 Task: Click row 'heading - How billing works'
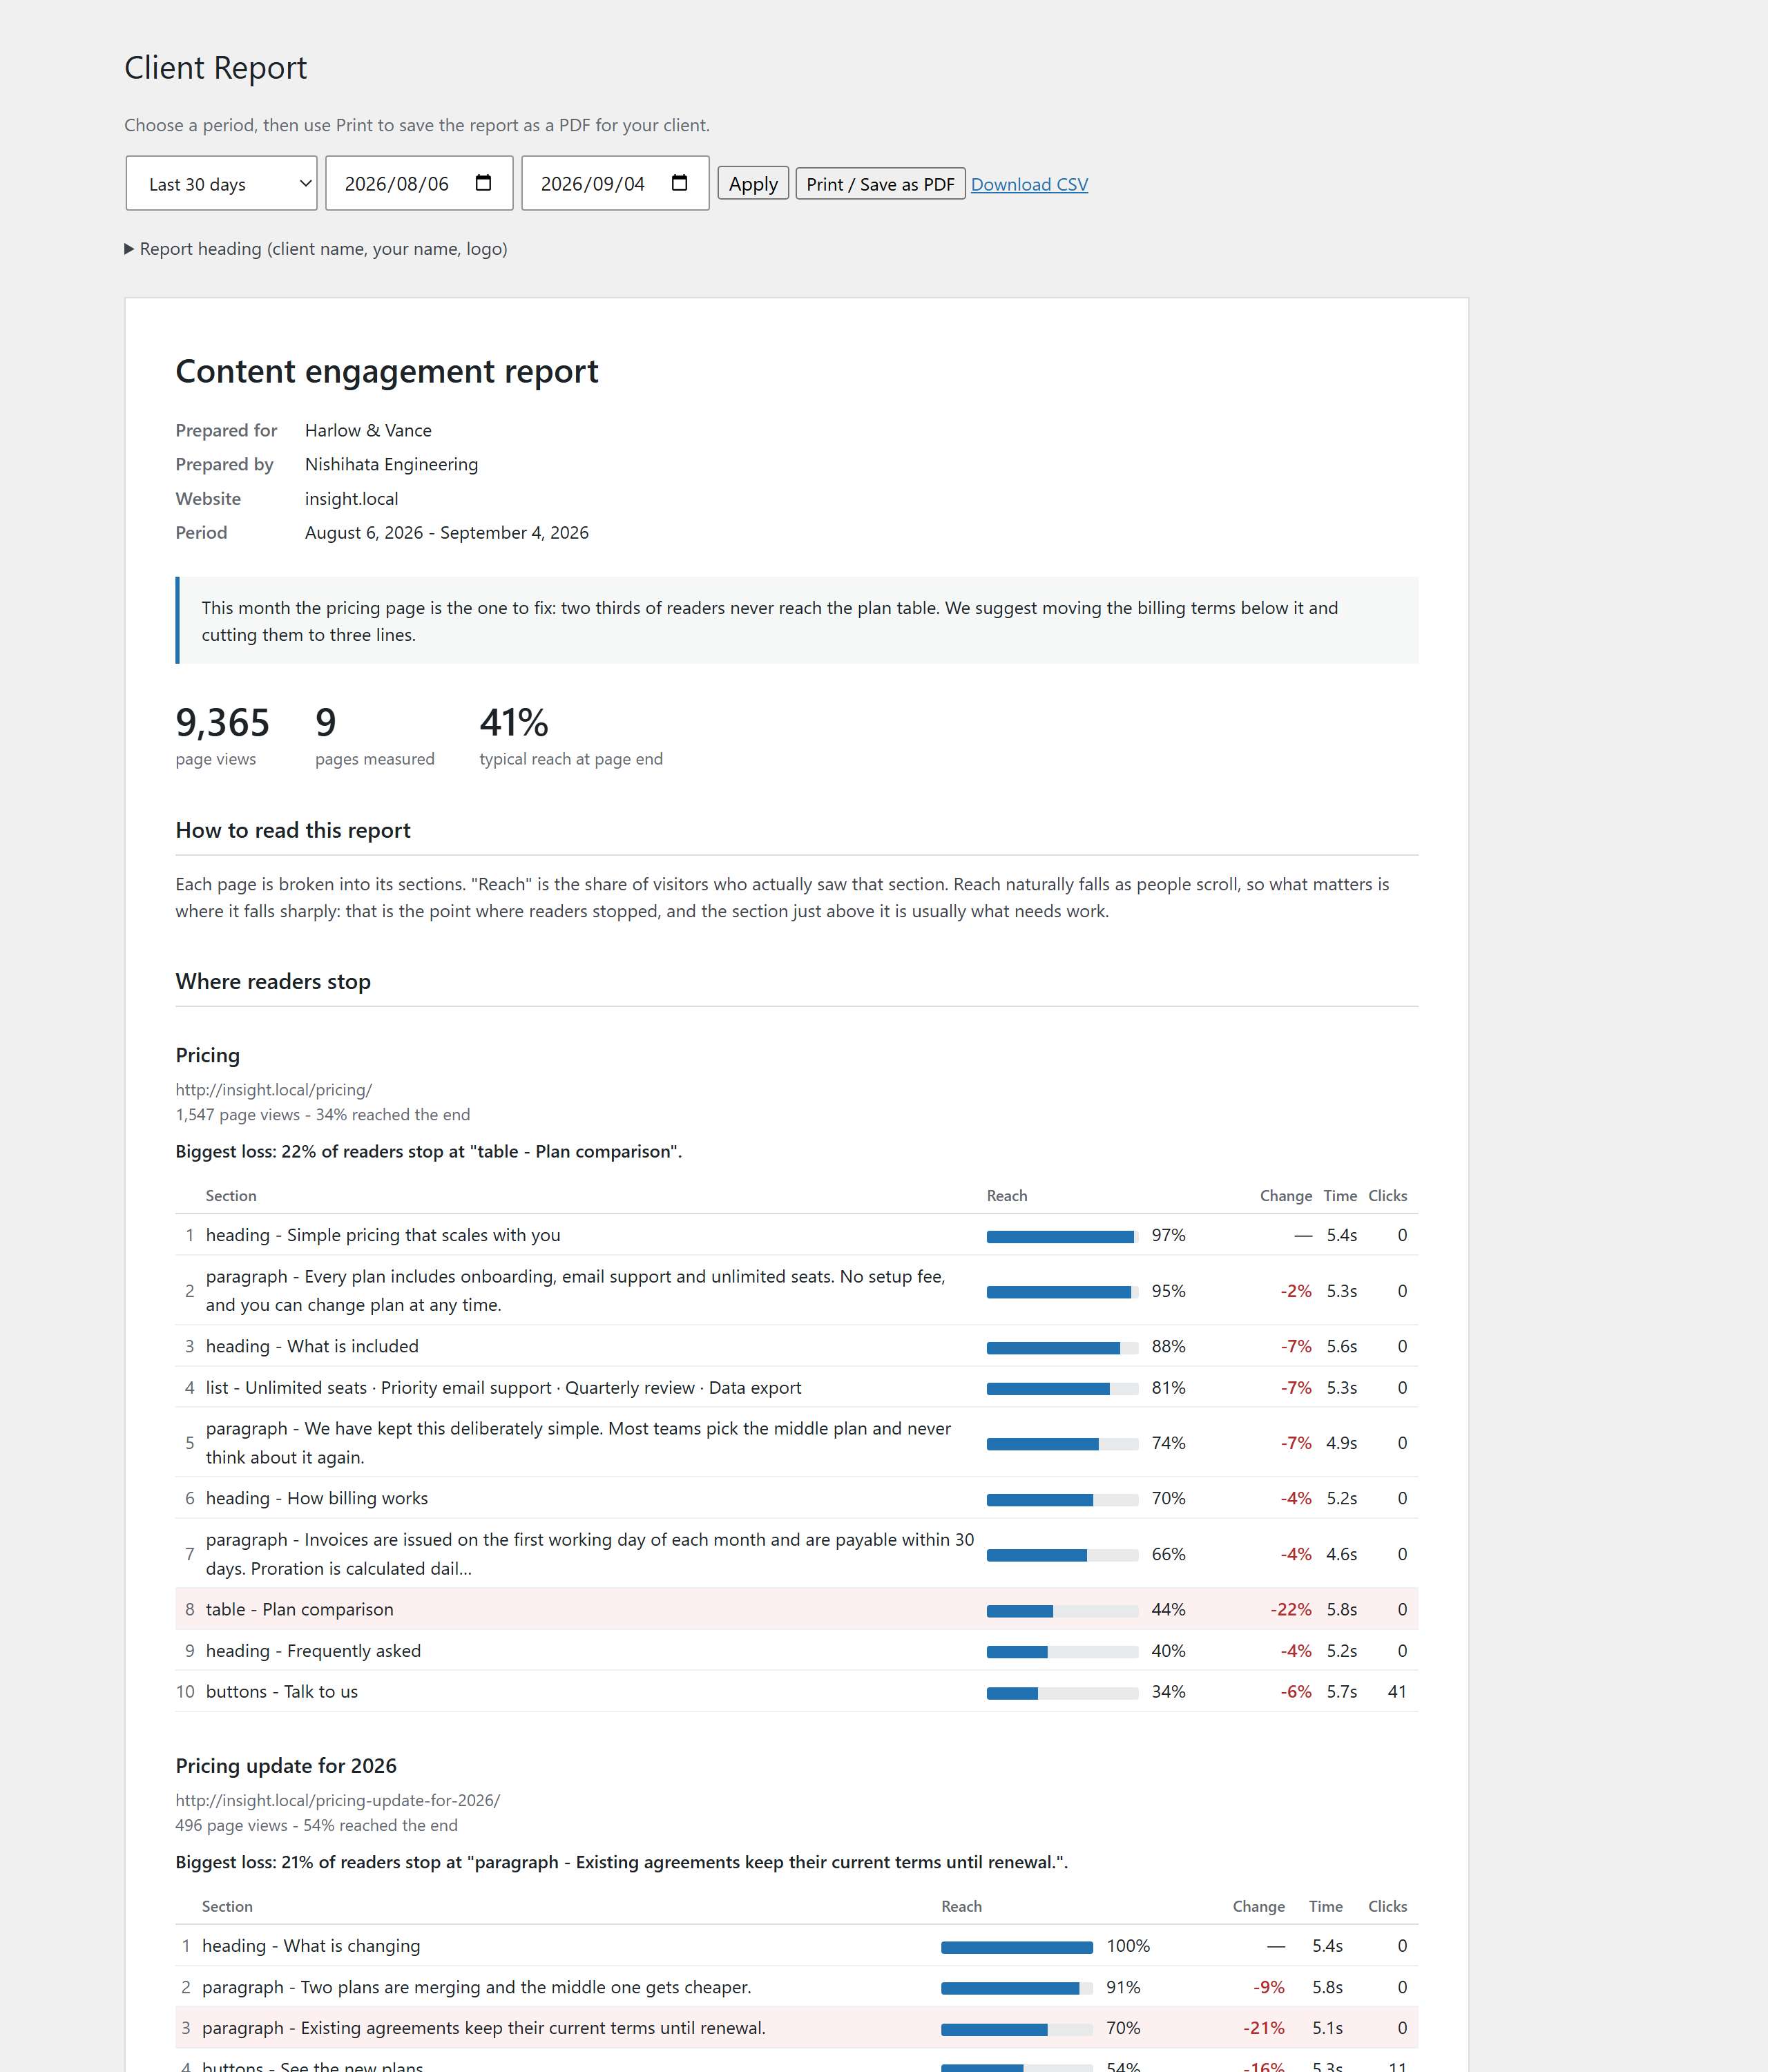point(796,1498)
